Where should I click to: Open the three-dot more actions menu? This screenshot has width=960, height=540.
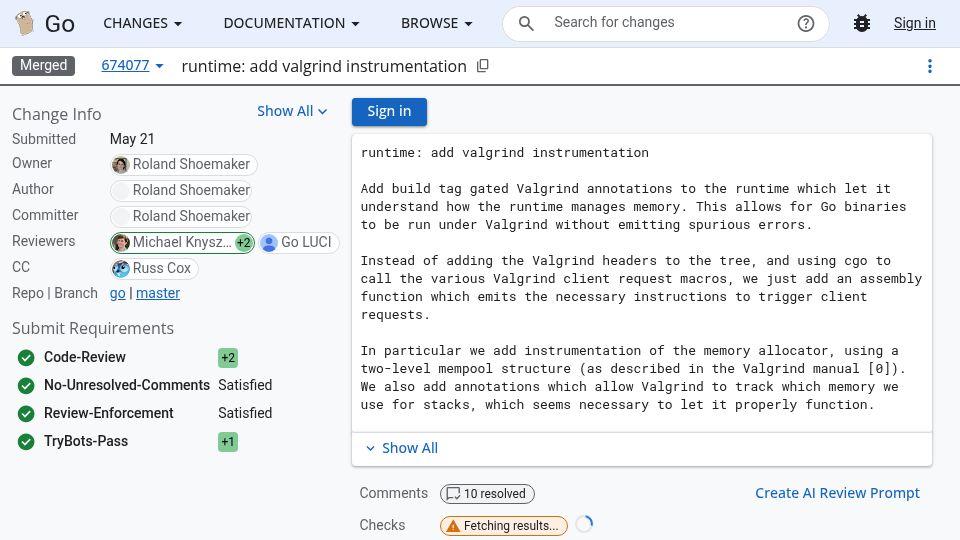click(929, 66)
